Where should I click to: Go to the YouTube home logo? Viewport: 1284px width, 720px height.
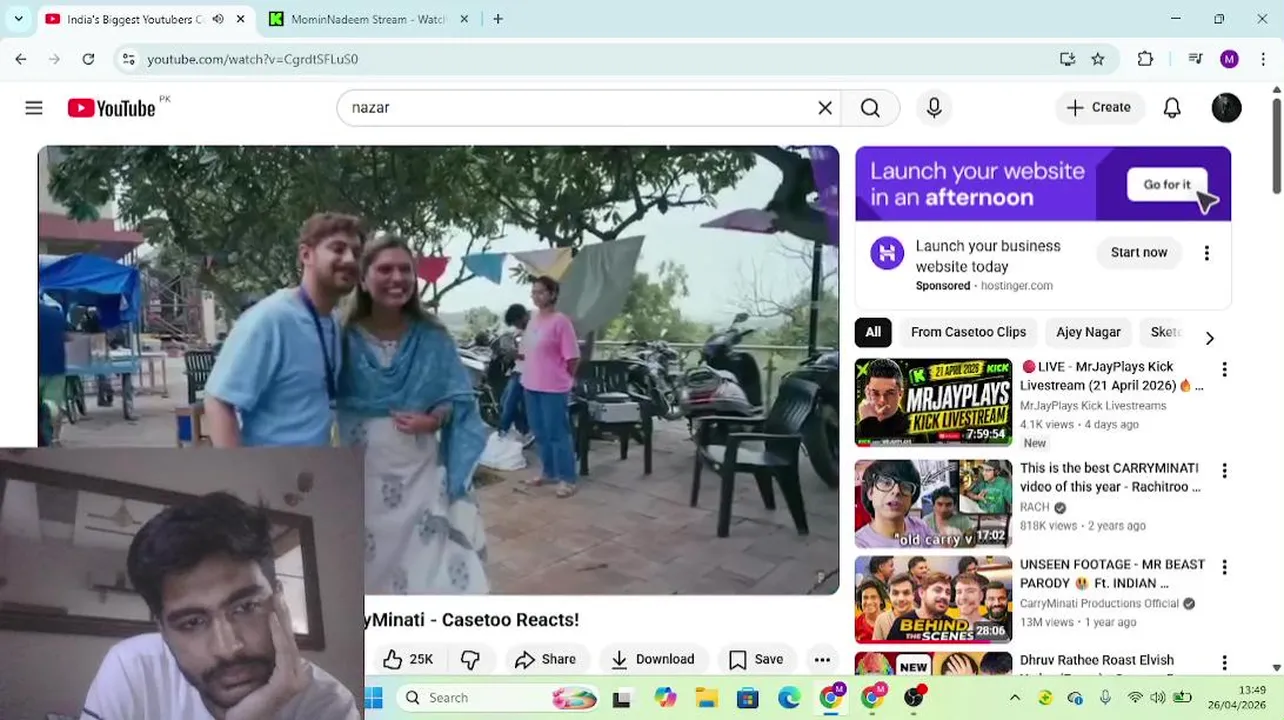[112, 108]
